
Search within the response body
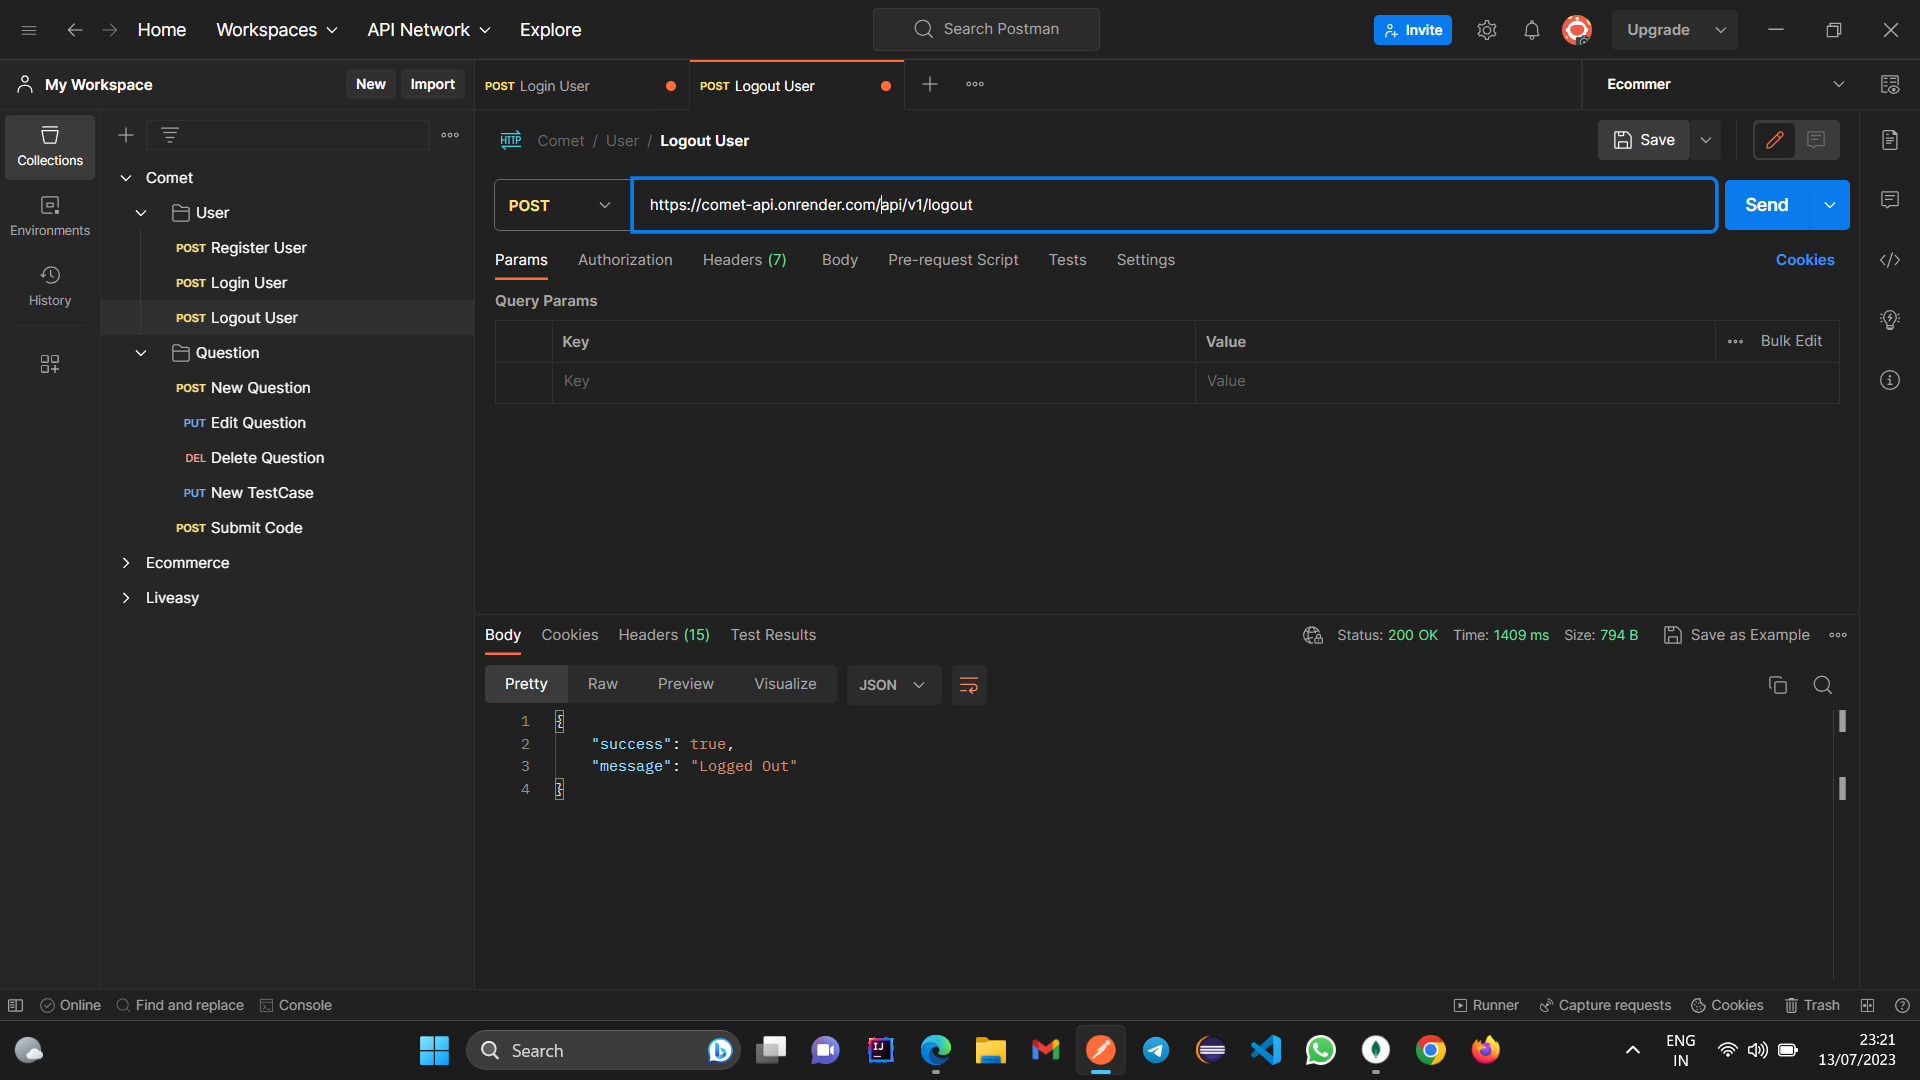[1822, 685]
